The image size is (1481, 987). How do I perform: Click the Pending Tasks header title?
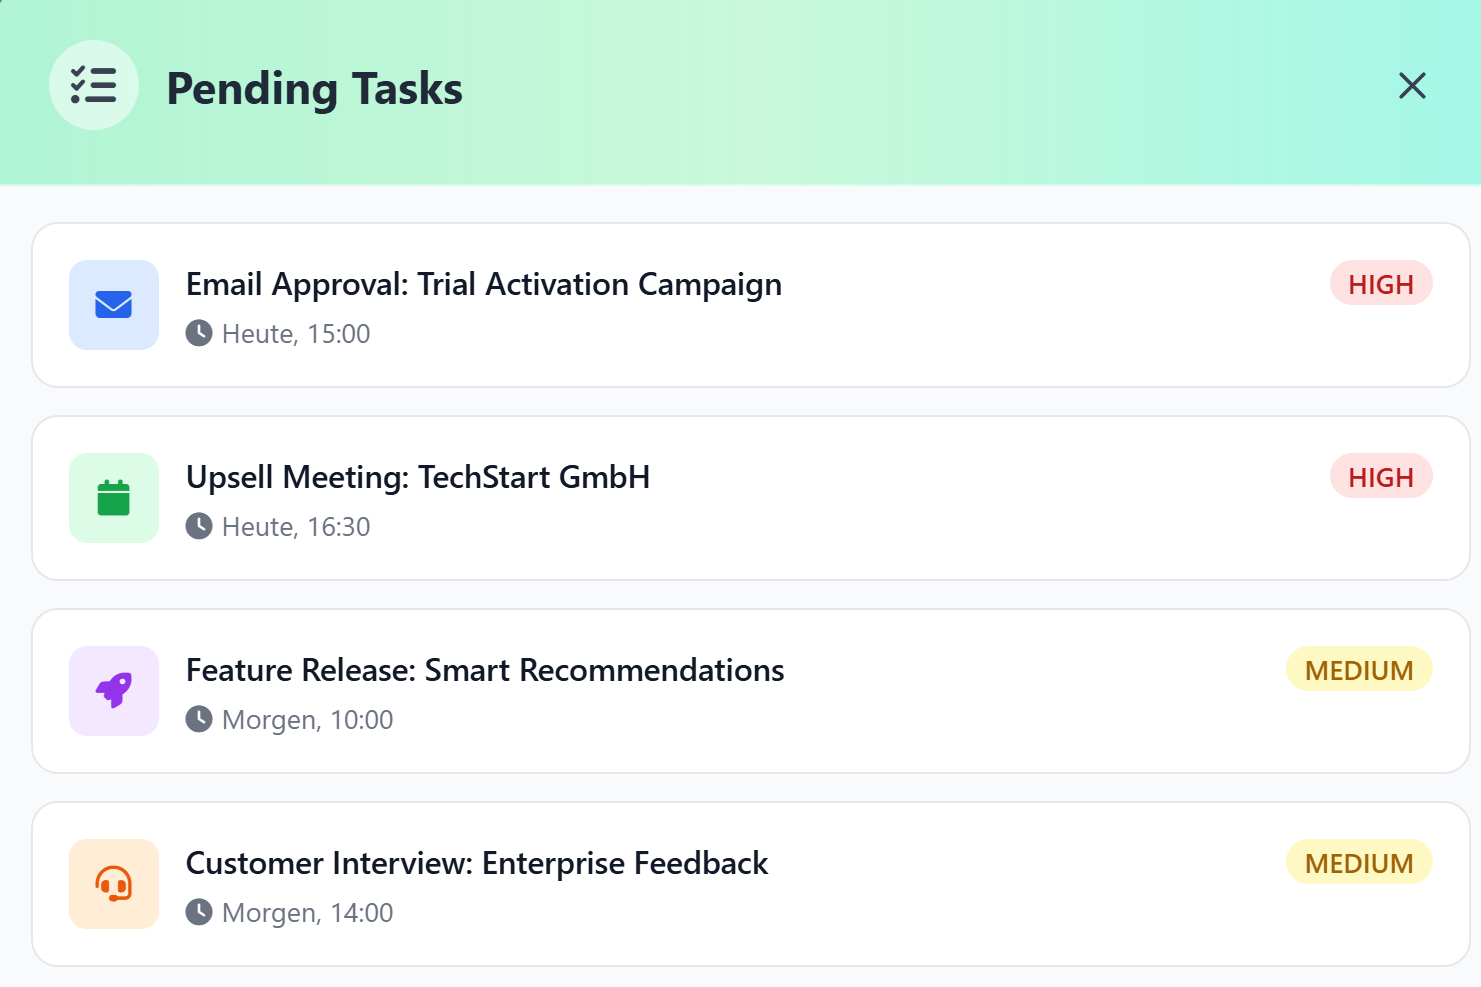pyautogui.click(x=315, y=88)
